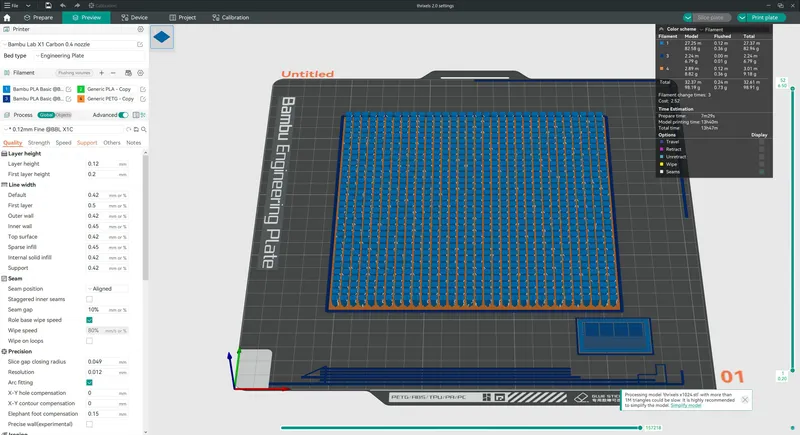Dismiss the processing model notification
This screenshot has width=800, height=435.
(745, 400)
